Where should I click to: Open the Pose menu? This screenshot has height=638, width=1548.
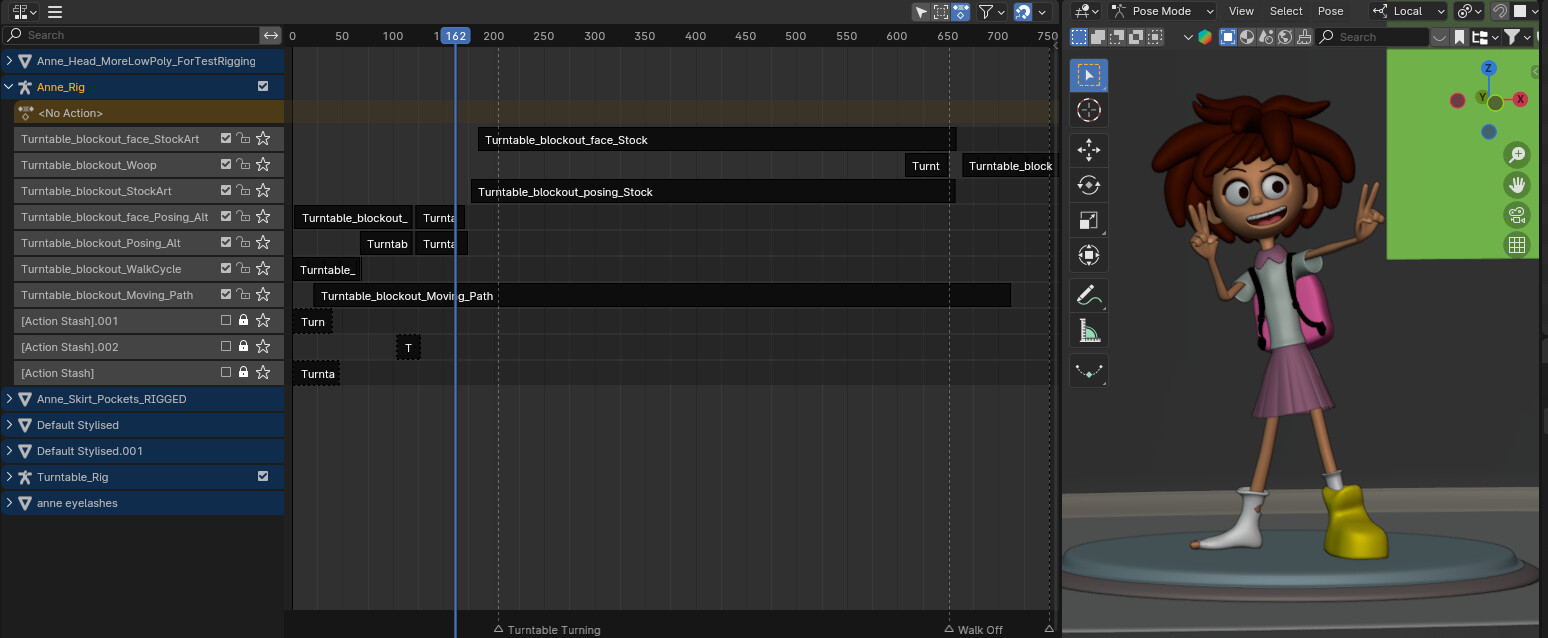tap(1331, 11)
